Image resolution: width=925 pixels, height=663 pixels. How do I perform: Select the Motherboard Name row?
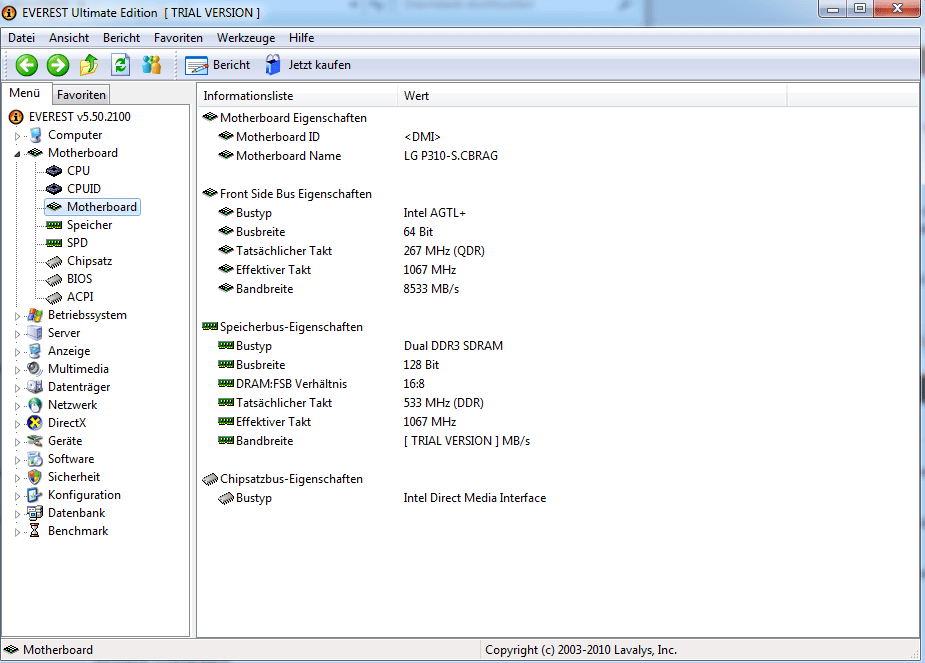pyautogui.click(x=288, y=156)
